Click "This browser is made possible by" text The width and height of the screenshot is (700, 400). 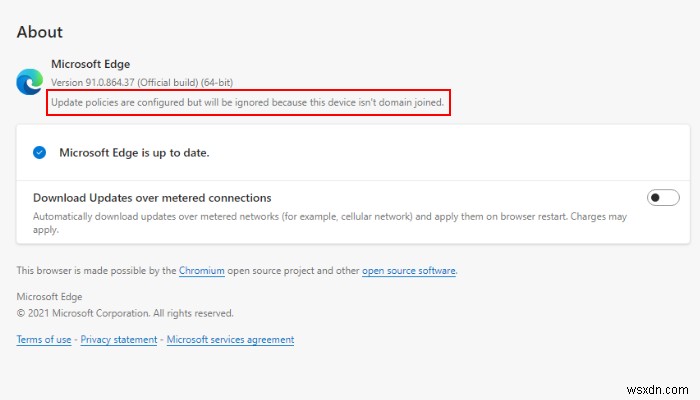[x=96, y=270]
